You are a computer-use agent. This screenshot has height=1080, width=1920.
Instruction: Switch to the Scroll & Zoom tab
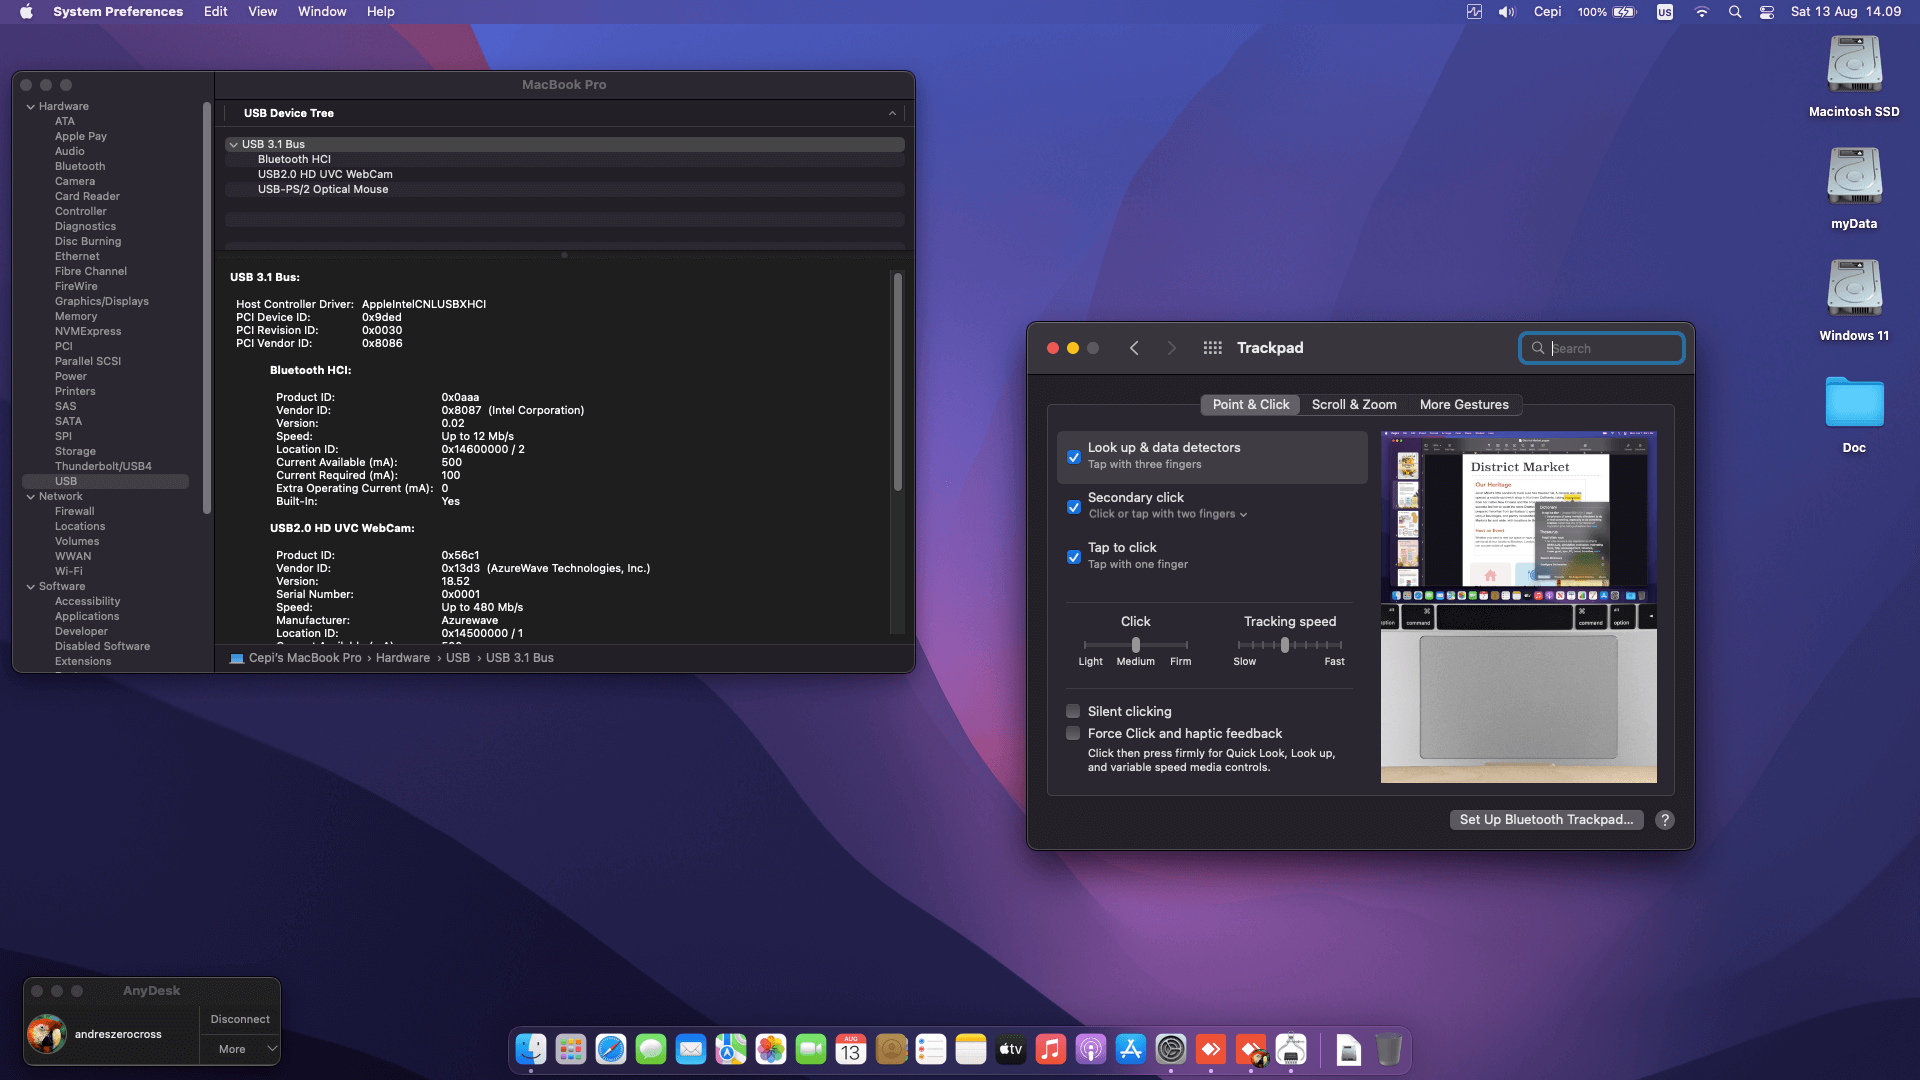(1354, 404)
